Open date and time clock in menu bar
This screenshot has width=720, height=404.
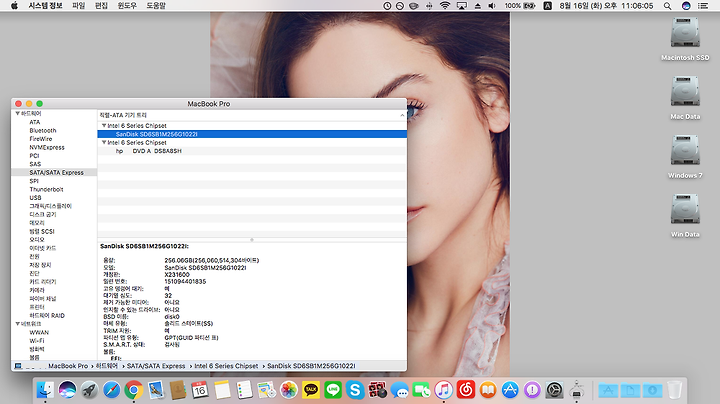click(x=606, y=6)
